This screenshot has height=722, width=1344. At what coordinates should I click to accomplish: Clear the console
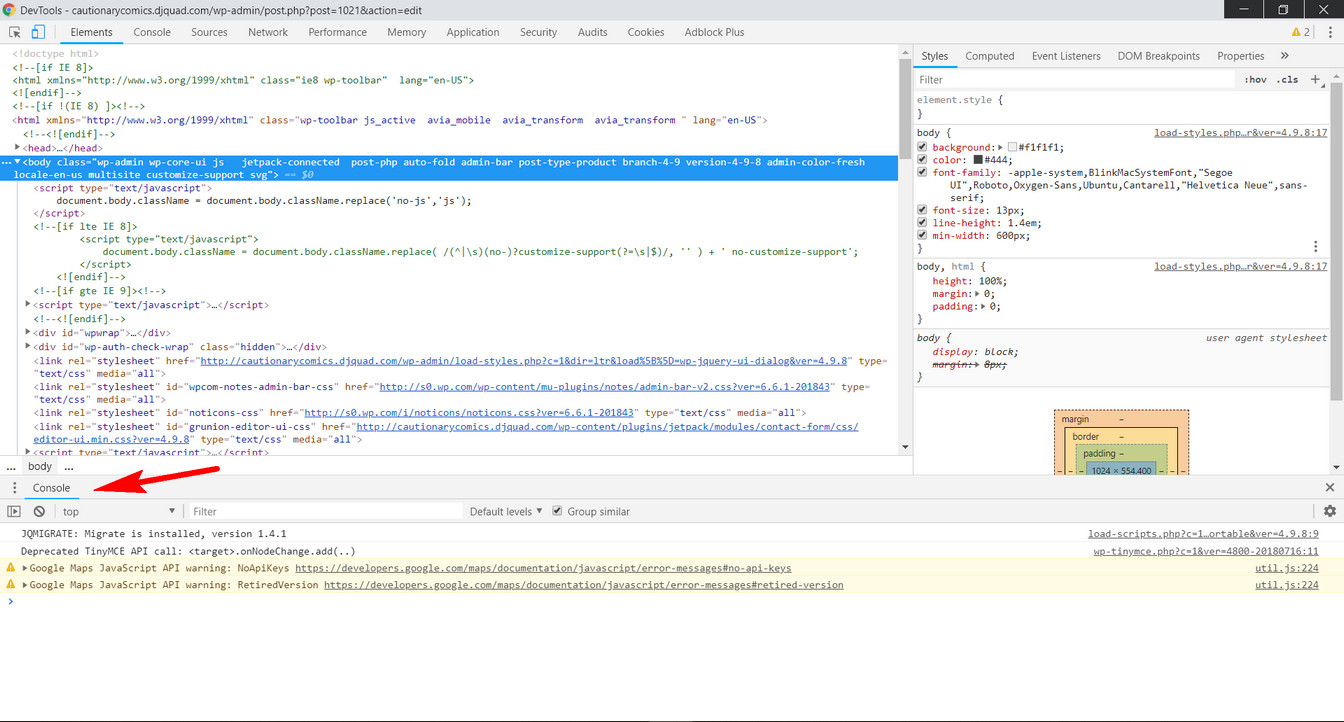40,511
